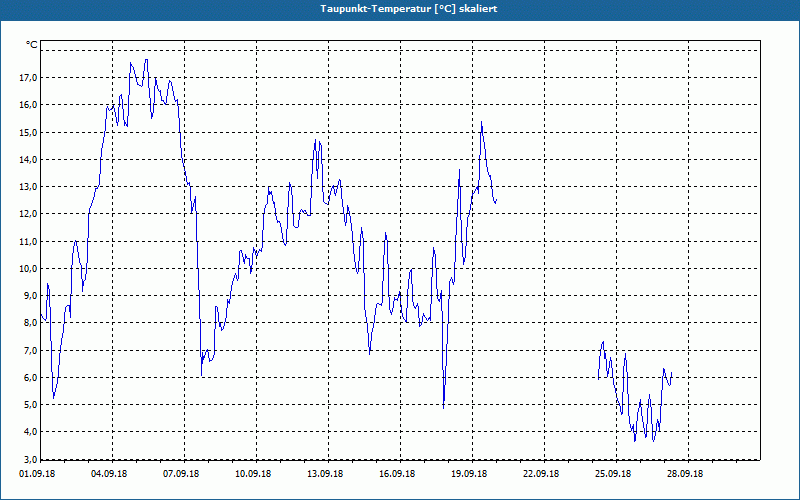Click the chart title 'Taupunkt-Temperatur [°C] skaliert'
800x500 pixels.
point(409,9)
